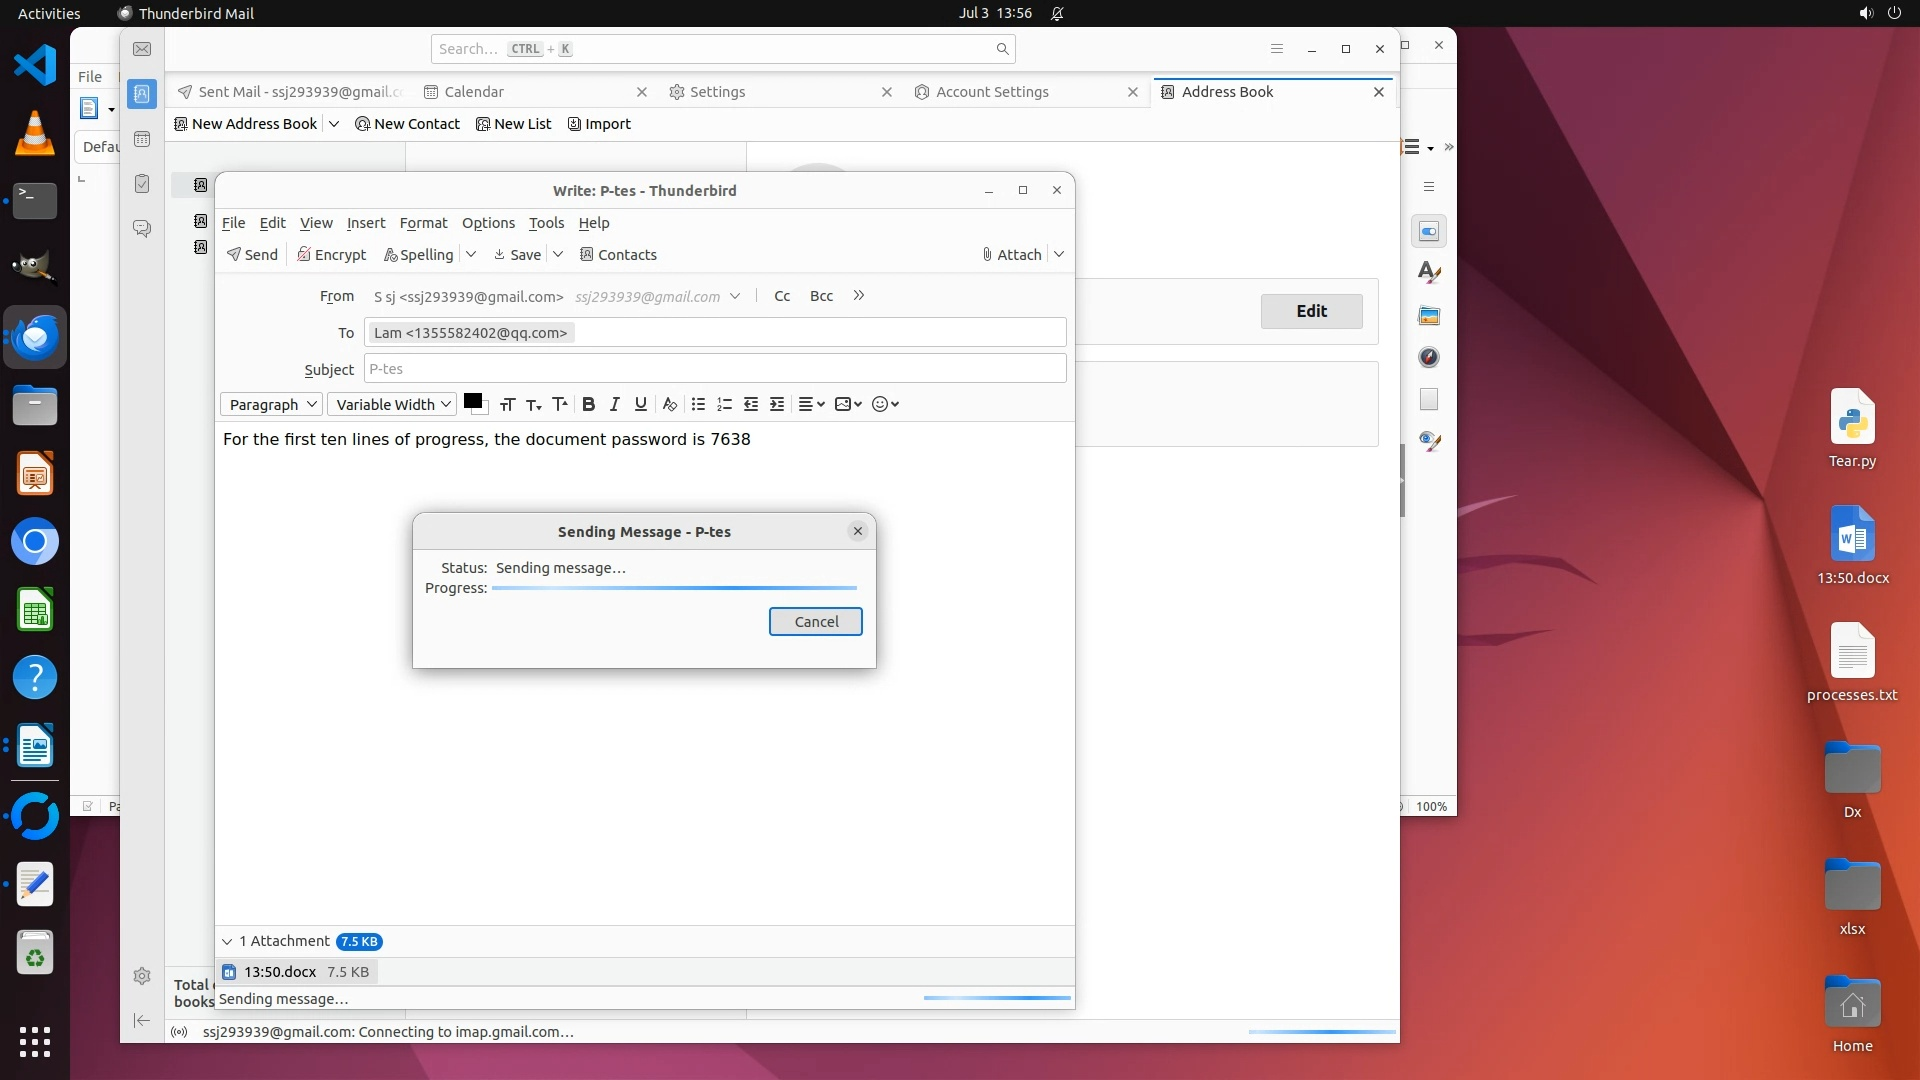The width and height of the screenshot is (1920, 1080).
Task: Open Contacts sidebar from compose toolbar
Action: coord(617,255)
